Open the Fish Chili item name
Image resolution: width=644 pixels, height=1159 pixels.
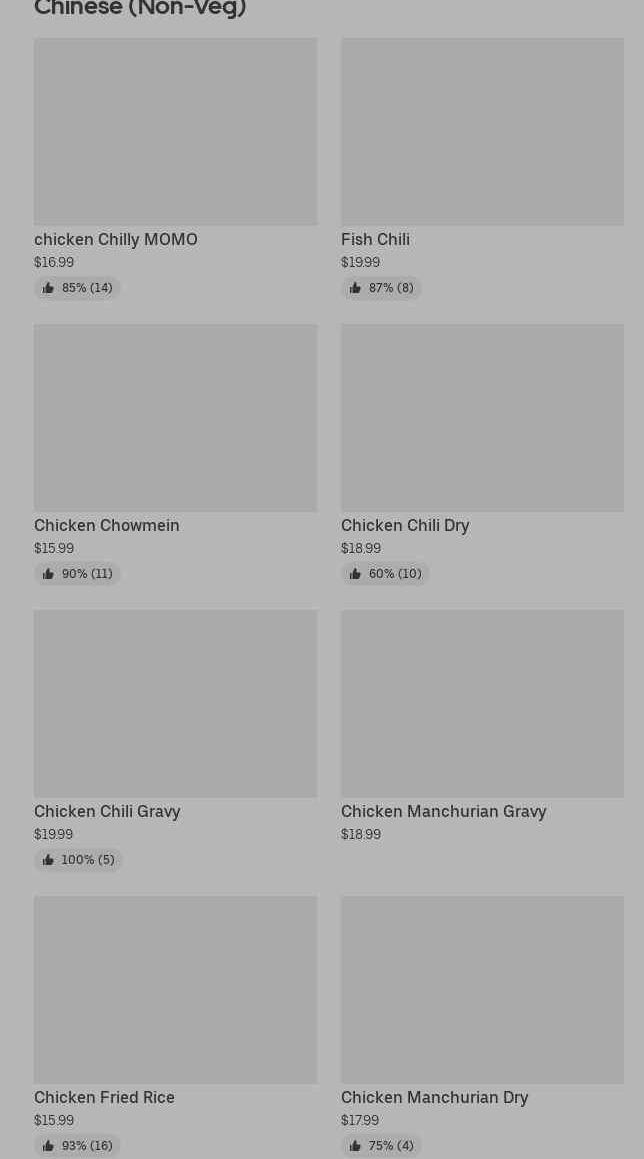(x=375, y=239)
